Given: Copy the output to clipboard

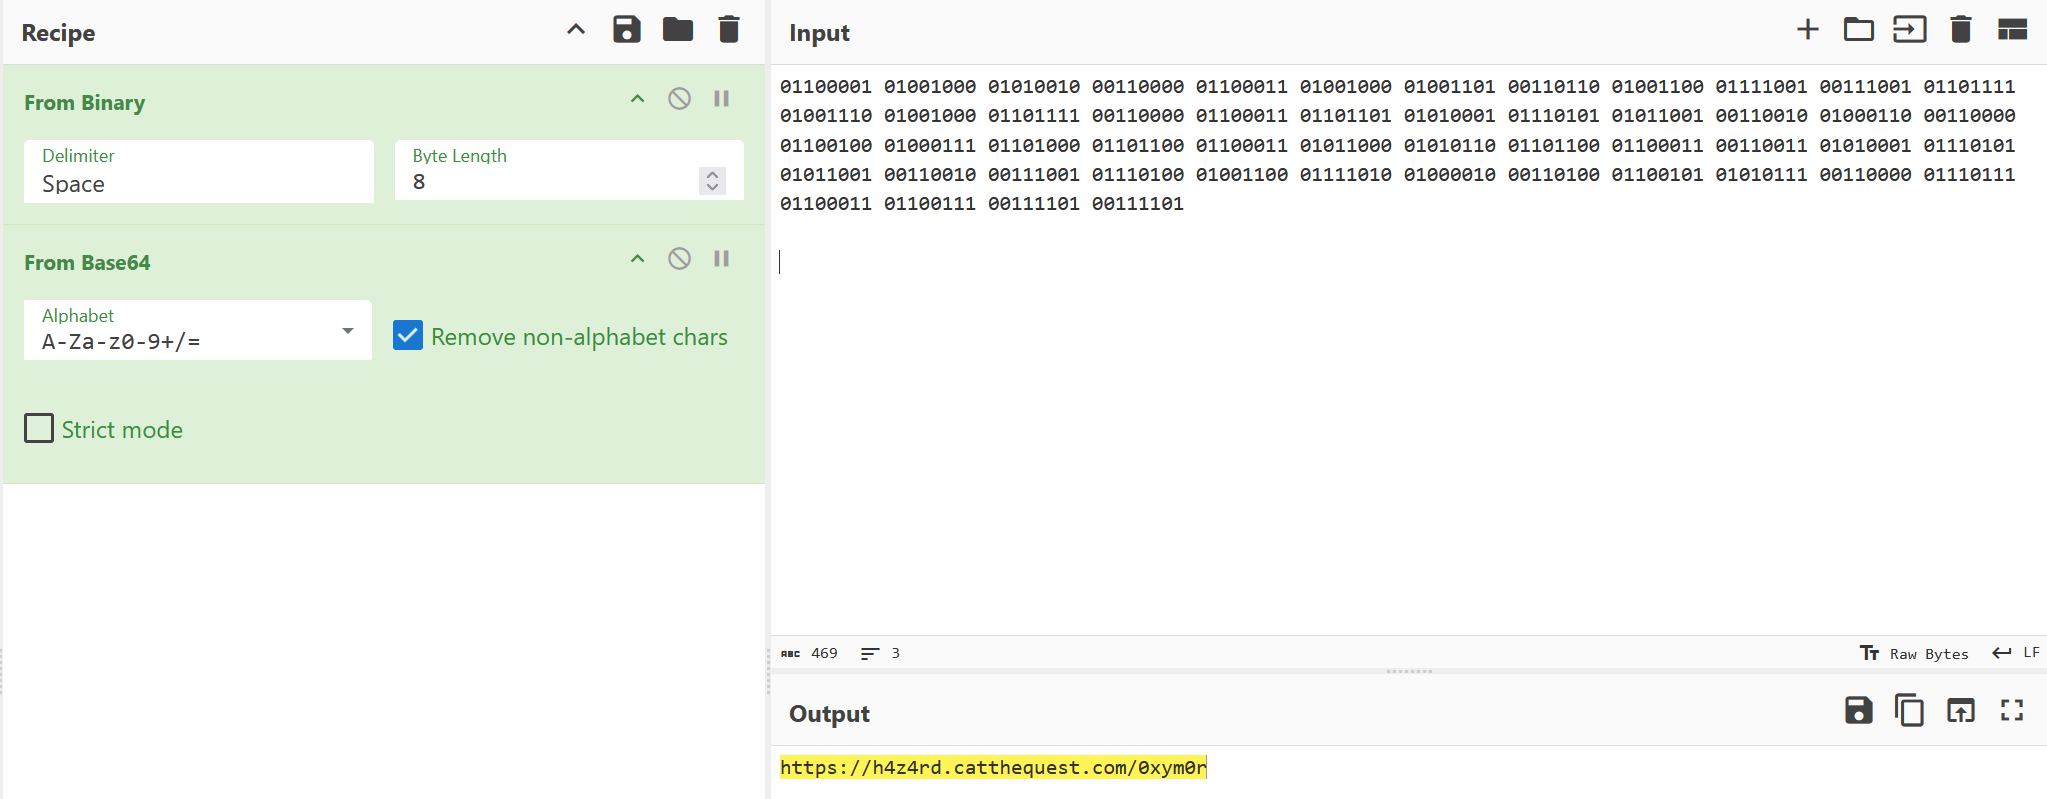Looking at the screenshot, I should (x=1909, y=711).
